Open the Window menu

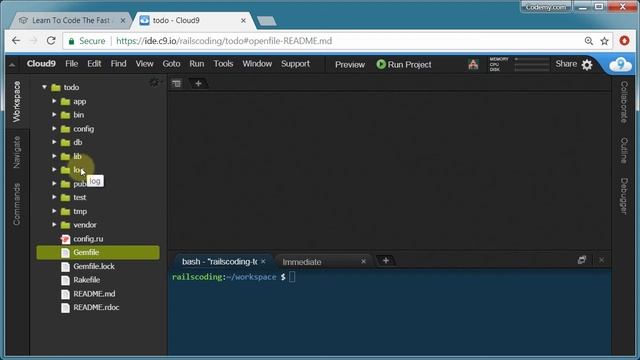(x=257, y=64)
